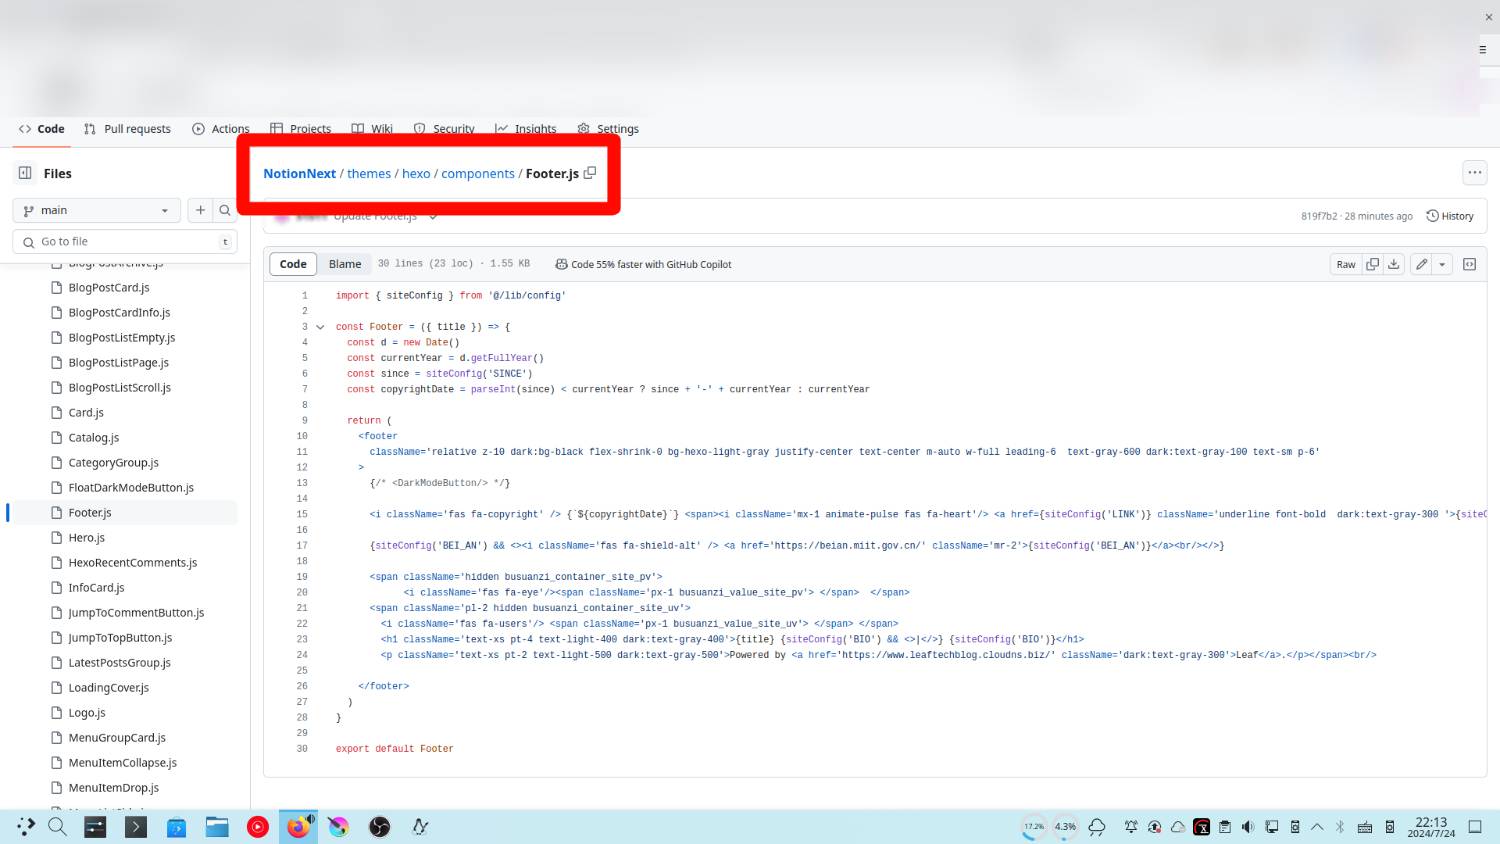Open the NotionNext breadcrumb link

click(299, 173)
